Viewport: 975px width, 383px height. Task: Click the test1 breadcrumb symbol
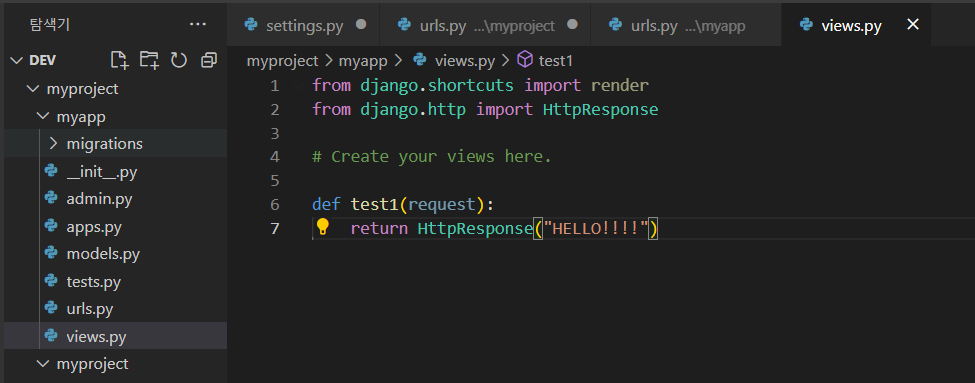point(555,60)
